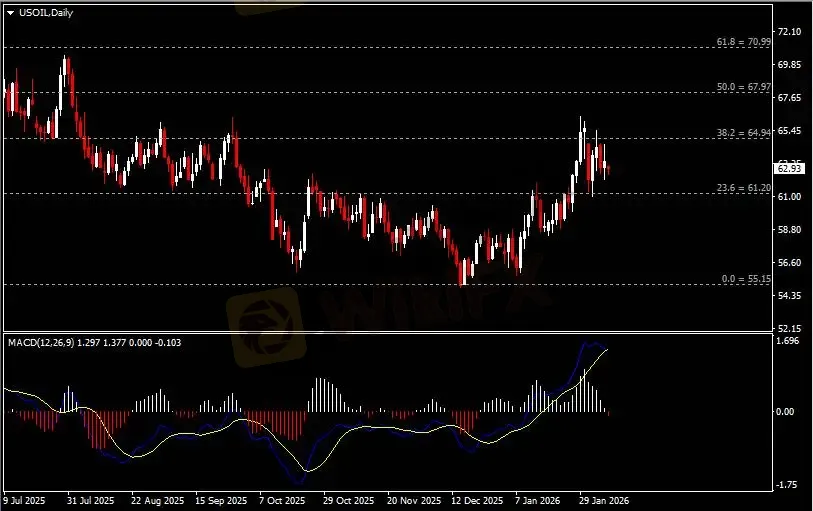Click the MACD scale value -1.75

pos(787,485)
